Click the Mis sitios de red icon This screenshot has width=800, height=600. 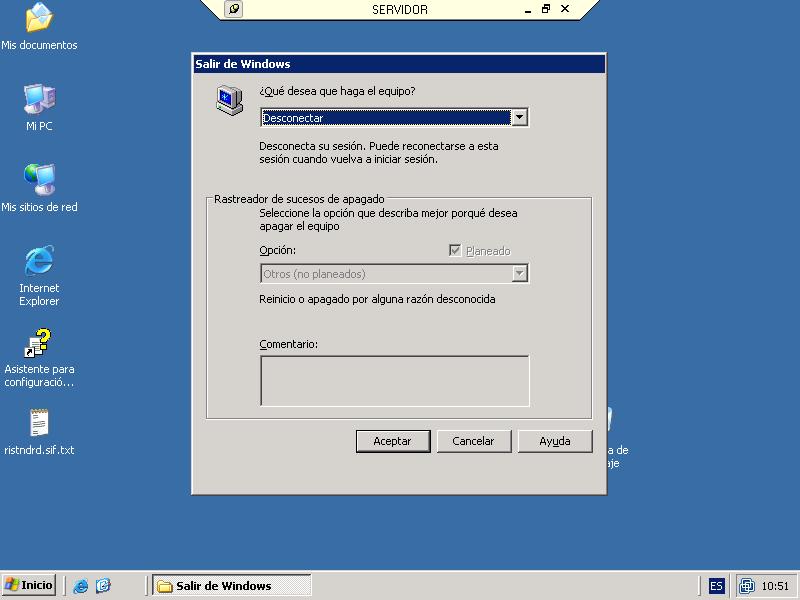point(39,180)
